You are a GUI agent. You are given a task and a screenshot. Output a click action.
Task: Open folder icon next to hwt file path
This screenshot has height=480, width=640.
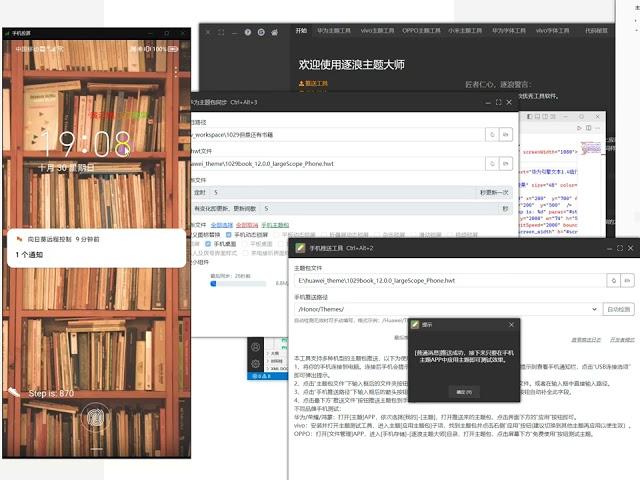click(x=505, y=163)
